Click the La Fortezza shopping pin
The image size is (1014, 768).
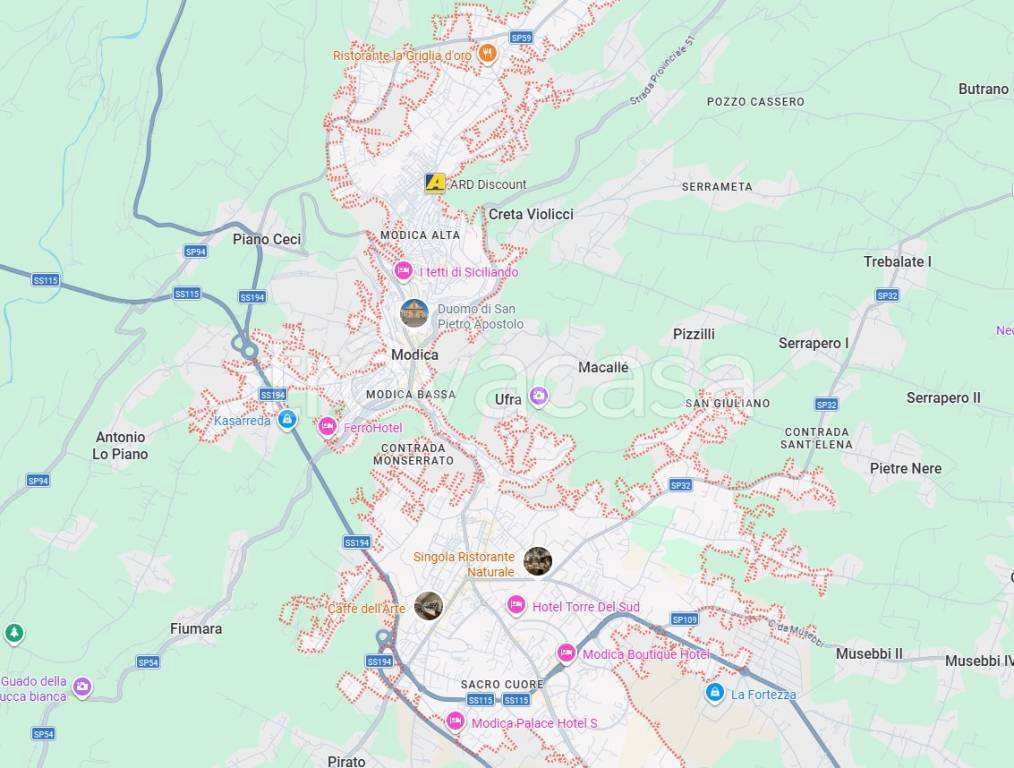coord(714,693)
